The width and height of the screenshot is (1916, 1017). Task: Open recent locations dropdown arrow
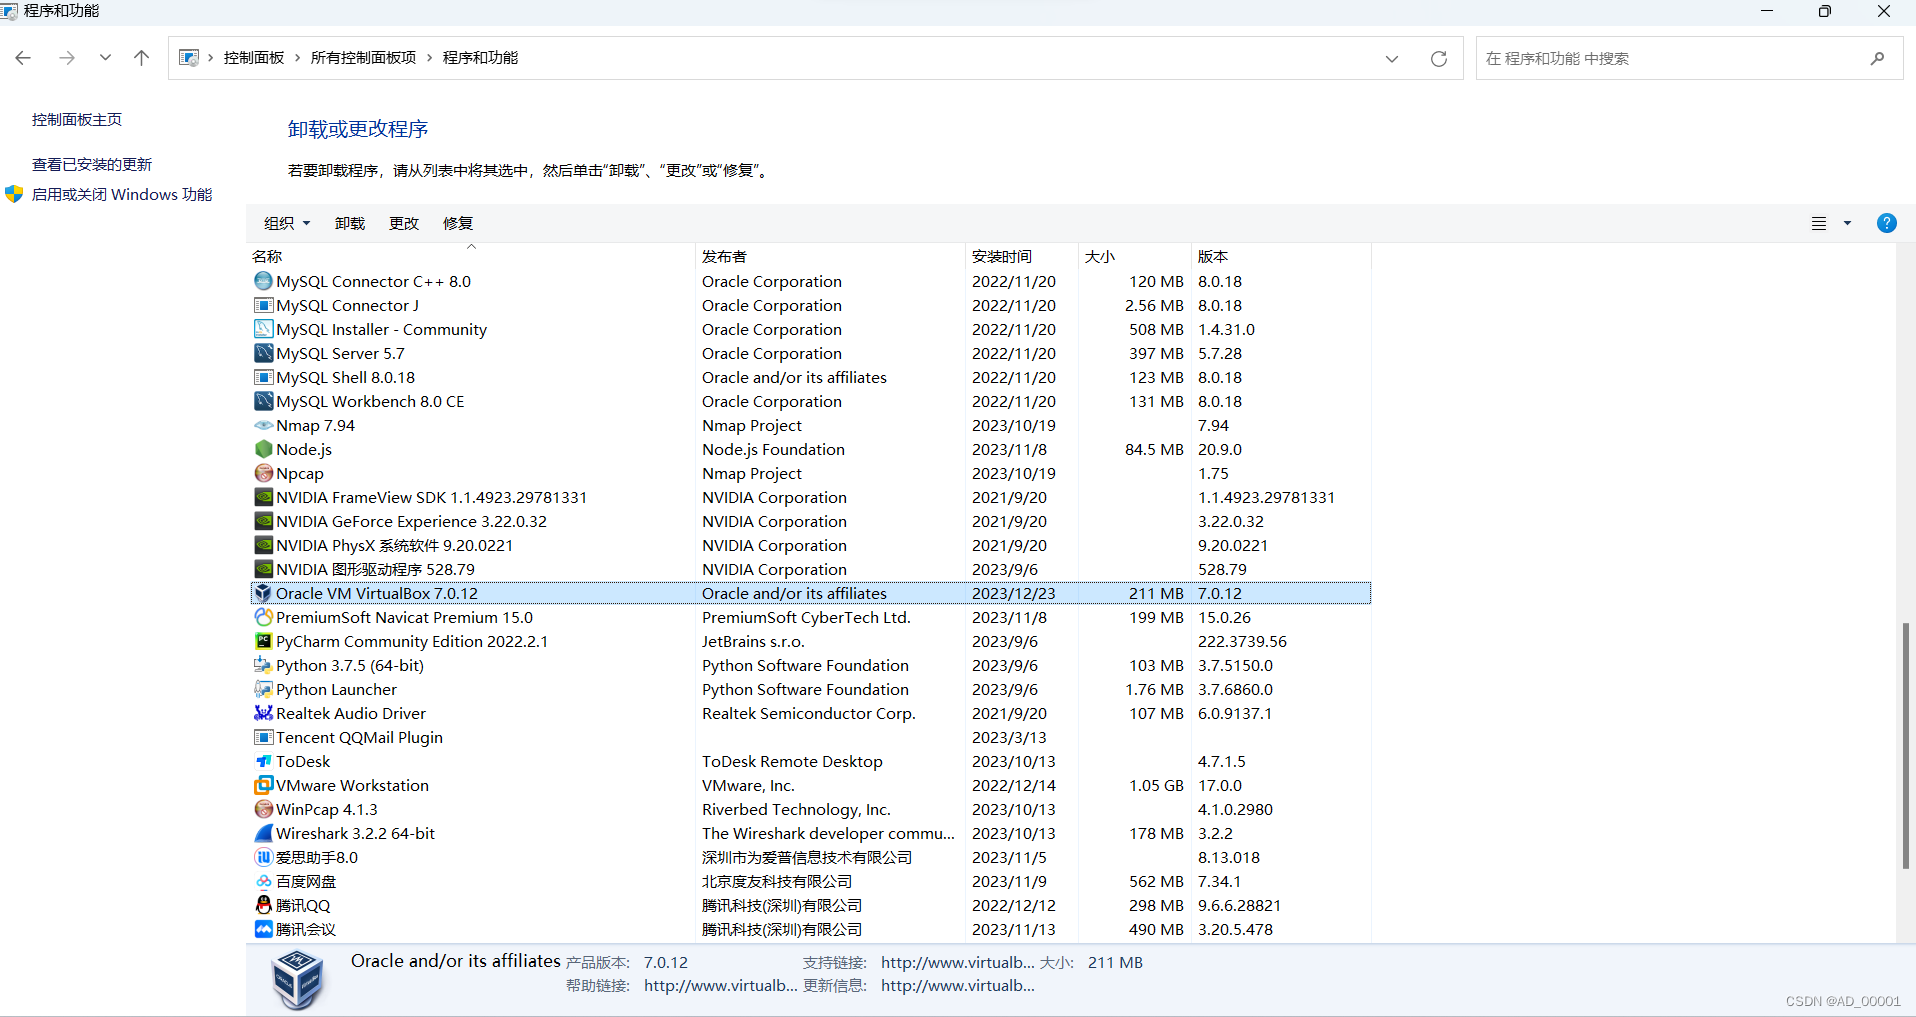(105, 58)
